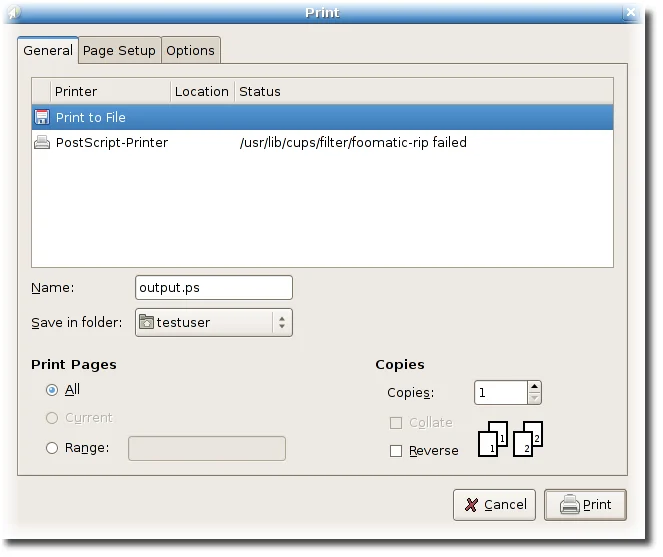Click the floppy disk icon beside Print to File

click(42, 117)
